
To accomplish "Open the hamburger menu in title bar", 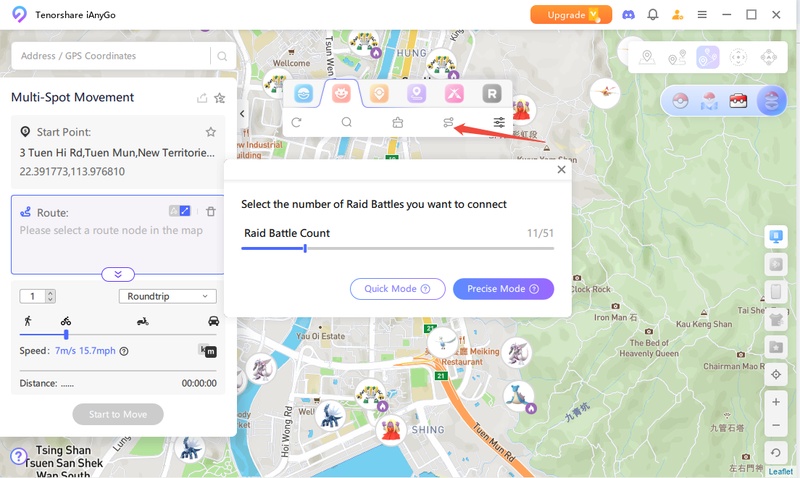I will (x=702, y=15).
